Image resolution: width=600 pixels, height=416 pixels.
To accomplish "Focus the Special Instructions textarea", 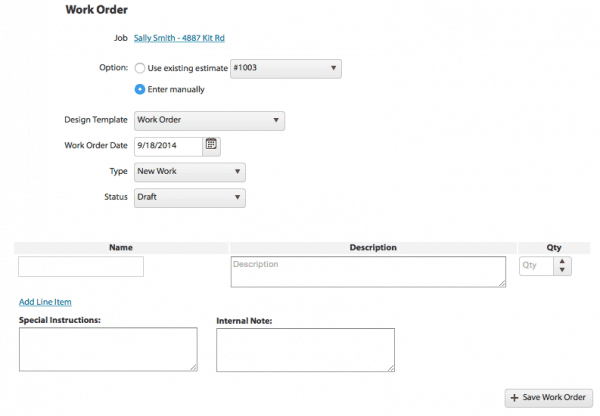I will pyautogui.click(x=108, y=349).
